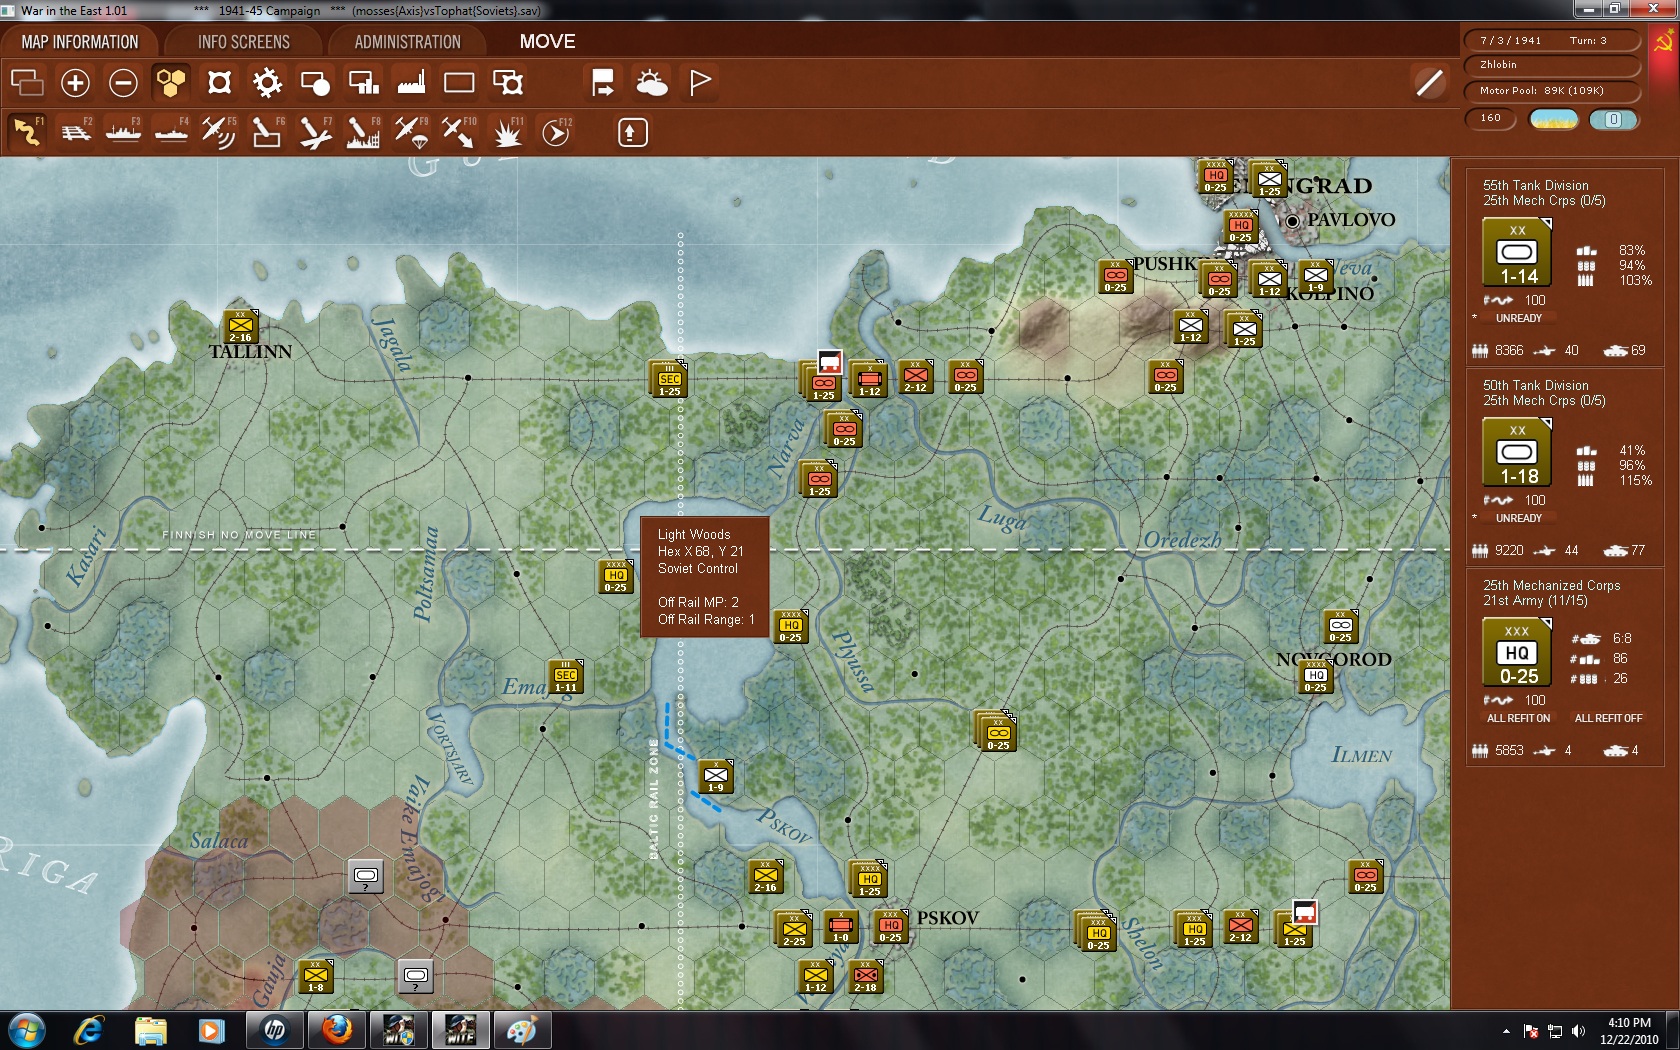The height and width of the screenshot is (1050, 1680).
Task: Click the ALL REFIT ON button
Action: point(1518,718)
